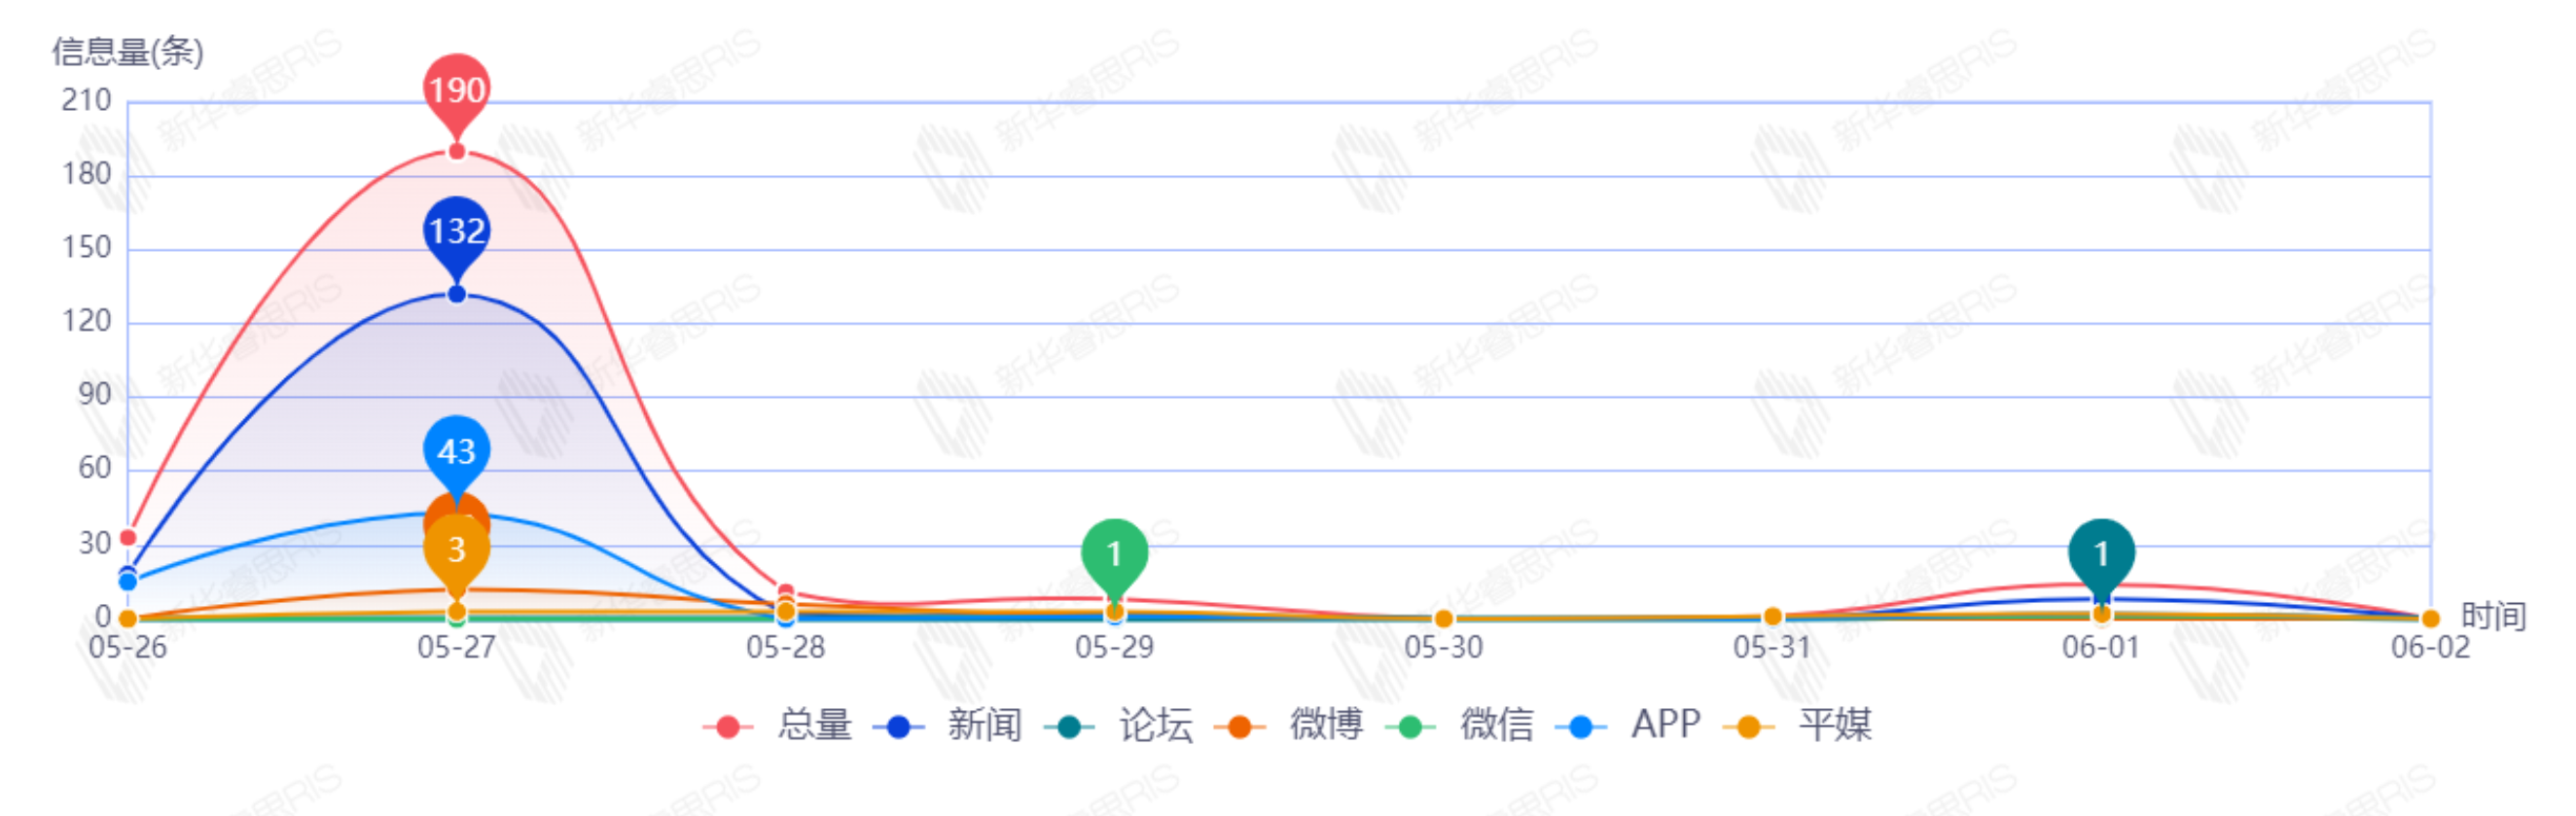Select the orange data point at 05-30

pos(1443,619)
